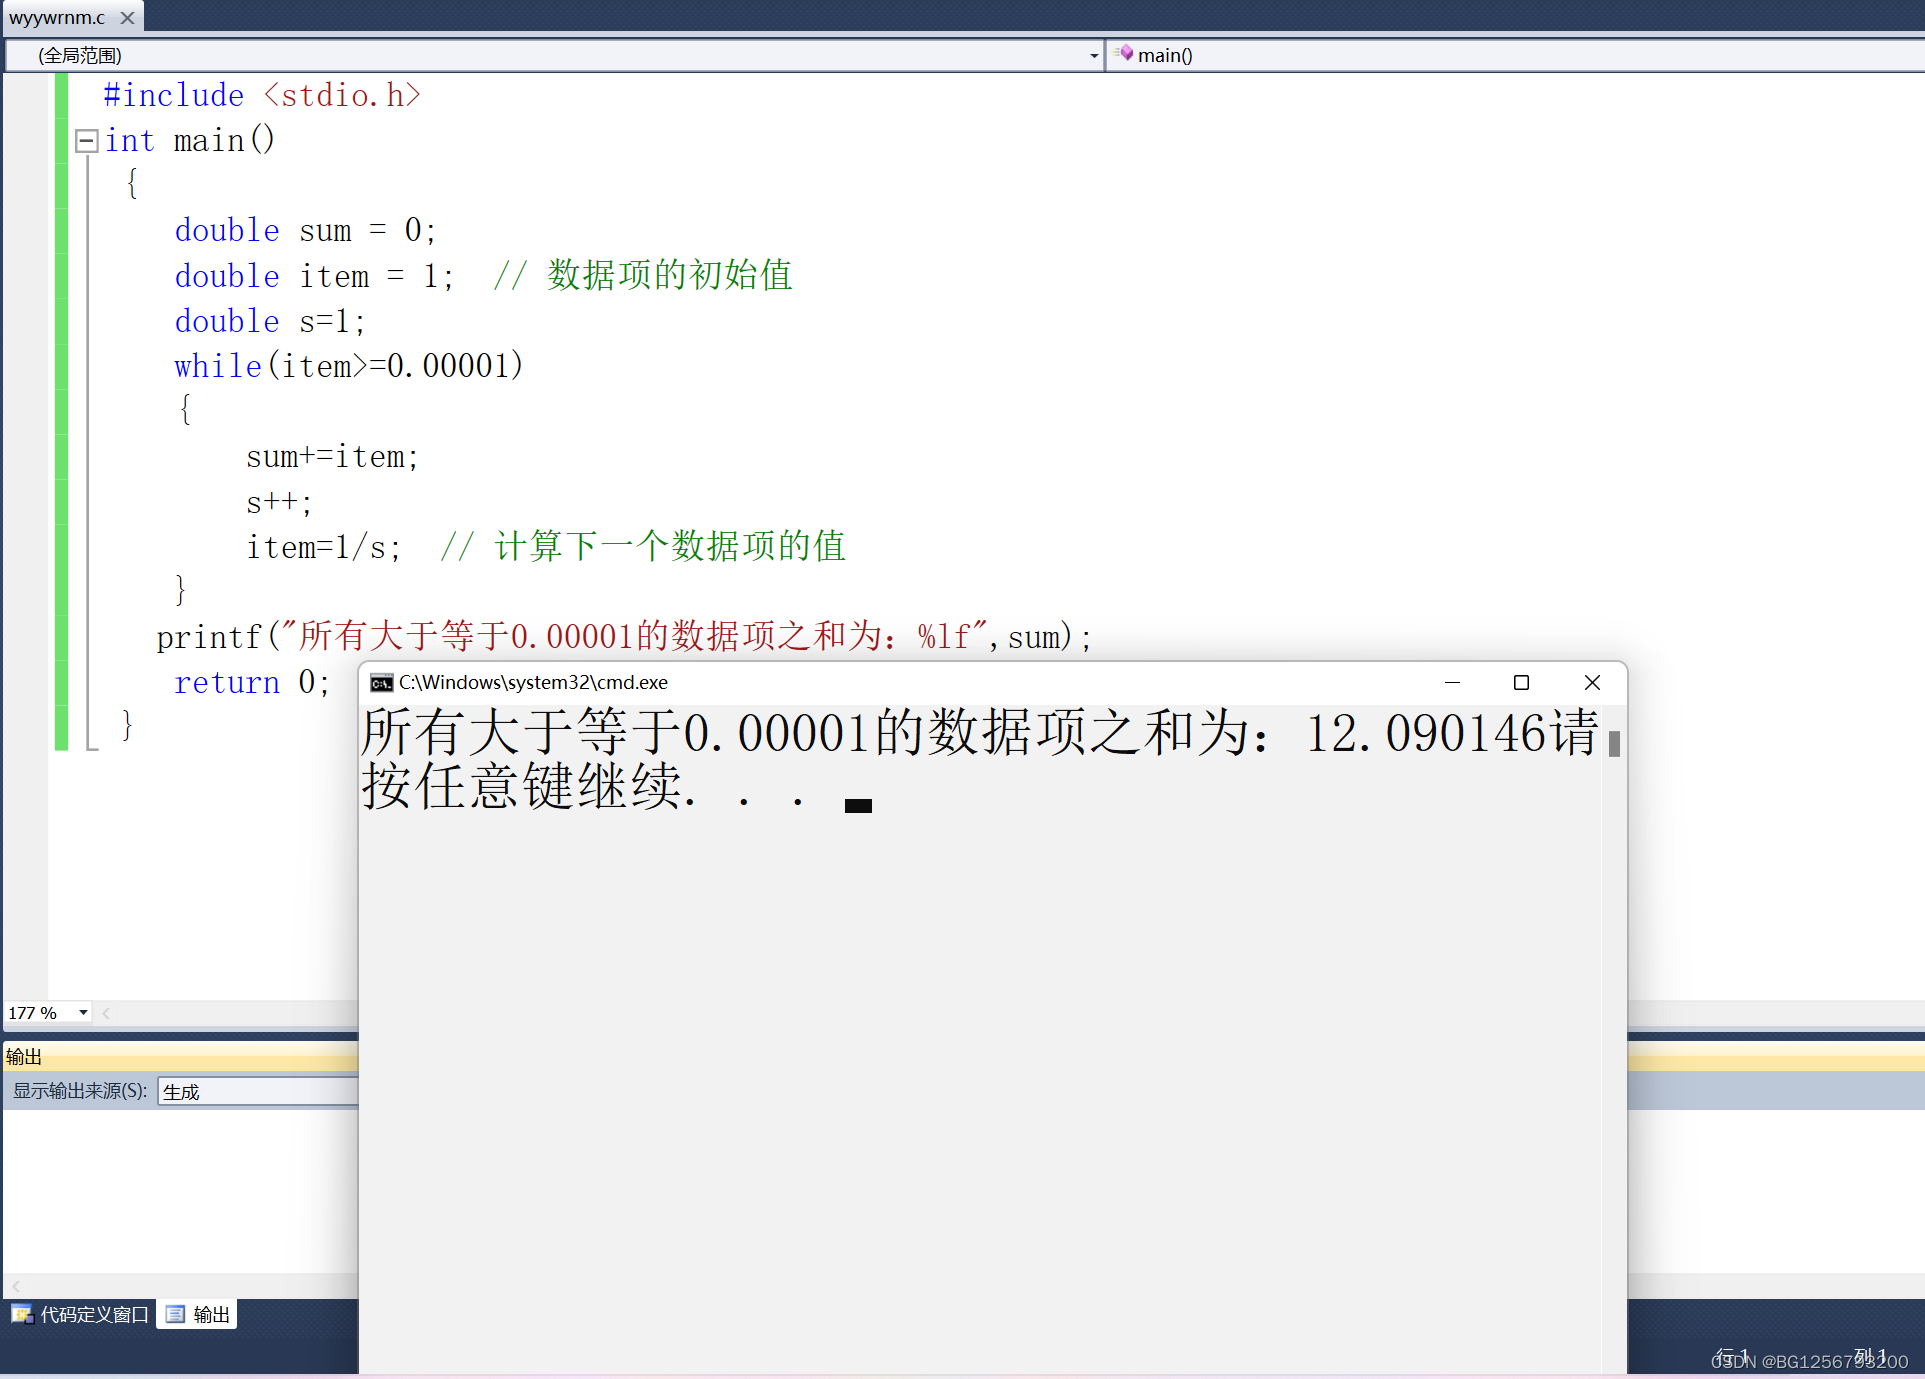Minimize the cmd.exe console window
Image resolution: width=1925 pixels, height=1379 pixels.
(1452, 683)
